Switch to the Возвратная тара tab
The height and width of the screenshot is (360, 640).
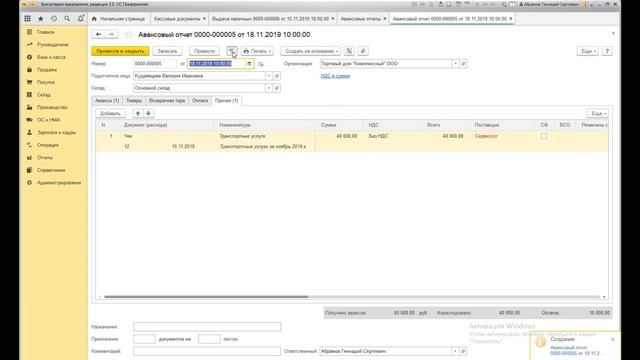tap(167, 101)
